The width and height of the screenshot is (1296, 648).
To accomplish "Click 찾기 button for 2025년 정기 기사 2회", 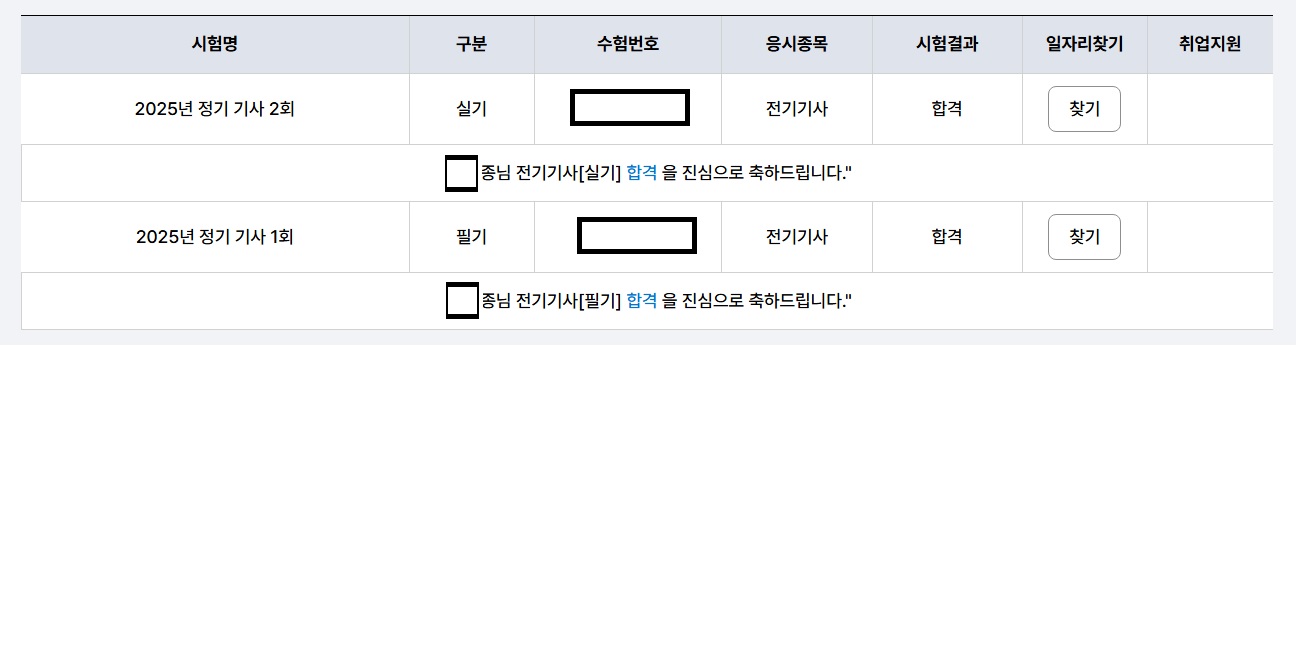I will tap(1084, 109).
